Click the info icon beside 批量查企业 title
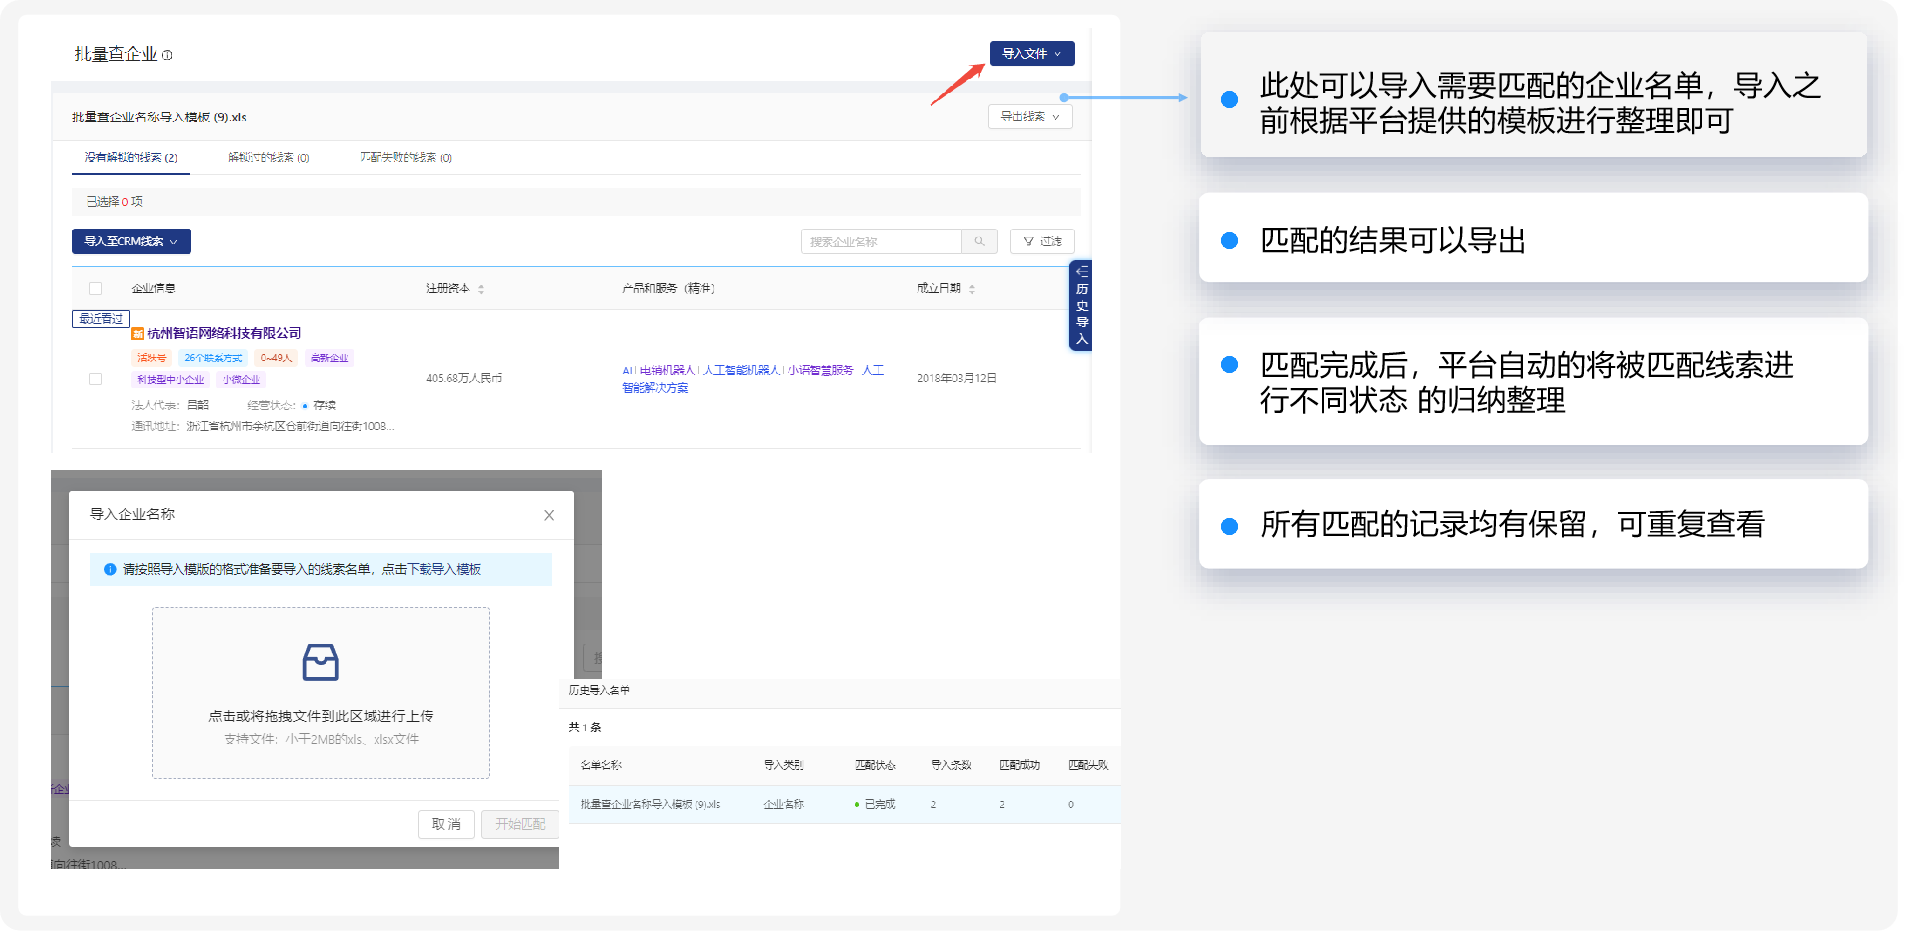 pos(167,55)
